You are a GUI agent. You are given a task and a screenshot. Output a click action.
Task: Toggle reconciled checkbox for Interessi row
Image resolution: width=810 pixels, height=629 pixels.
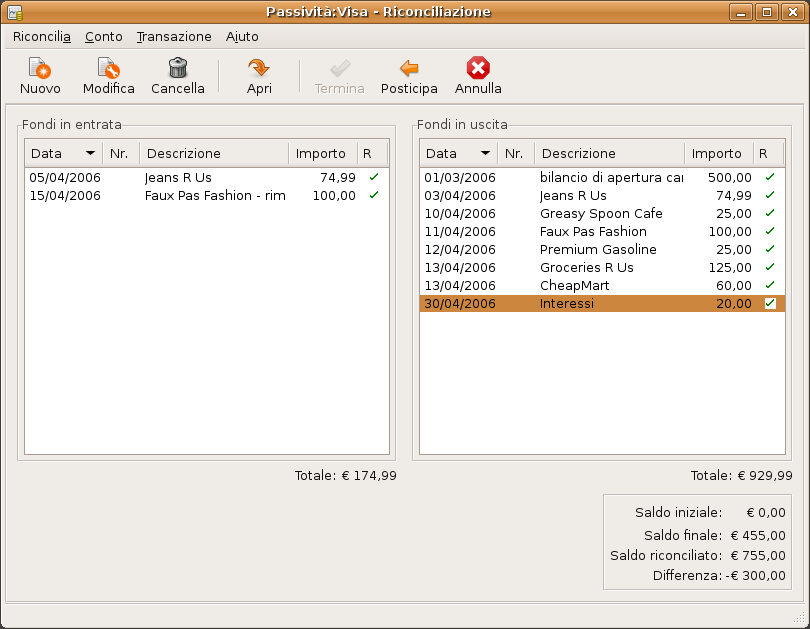(770, 303)
